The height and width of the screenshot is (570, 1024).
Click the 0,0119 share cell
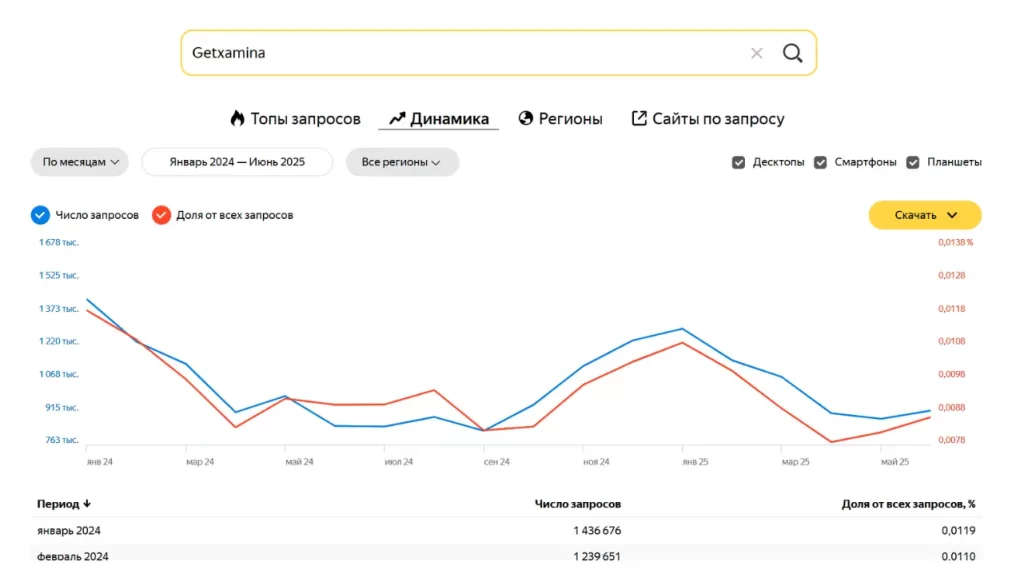click(958, 531)
